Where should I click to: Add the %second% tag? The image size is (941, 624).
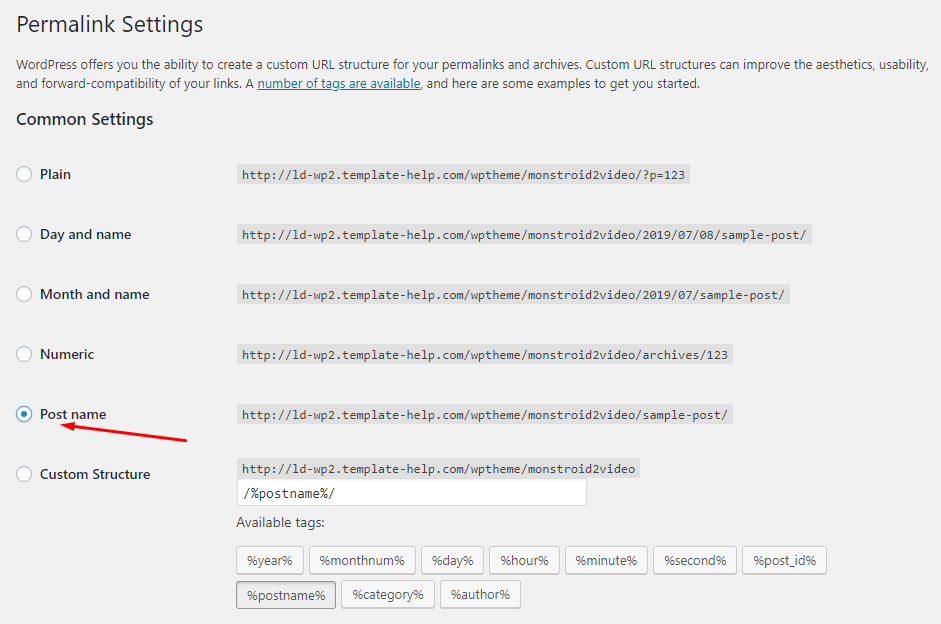(x=695, y=560)
